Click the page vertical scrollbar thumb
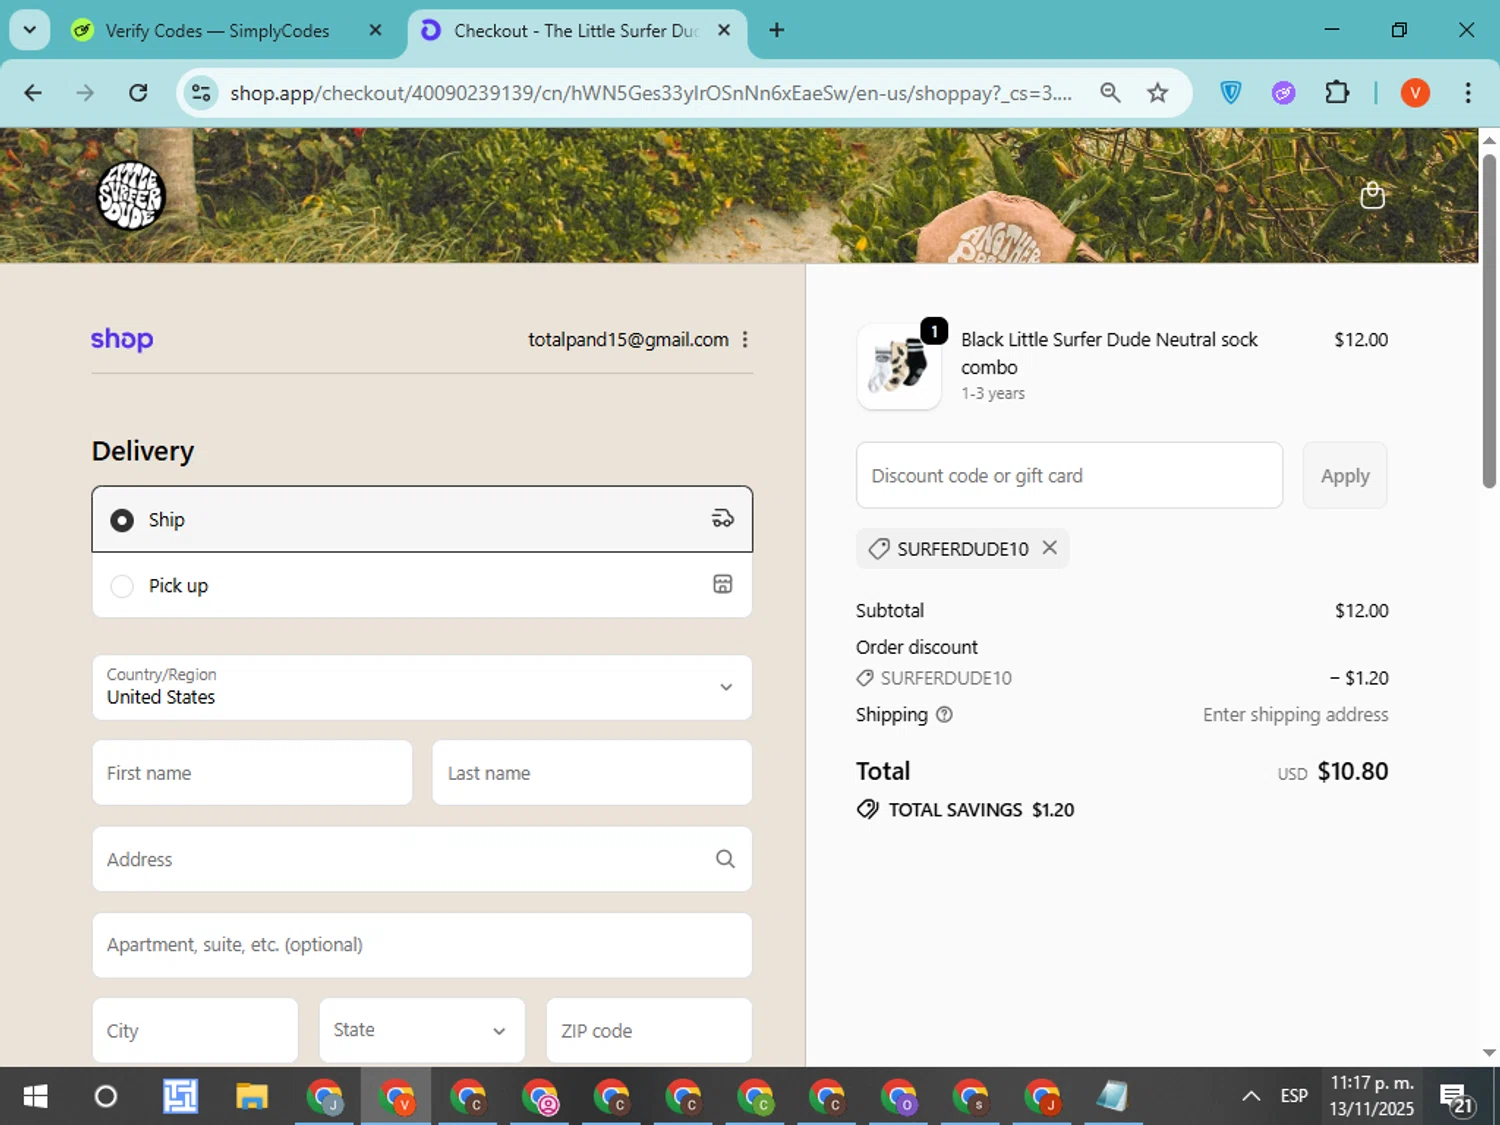The width and height of the screenshot is (1500, 1125). point(1489,320)
